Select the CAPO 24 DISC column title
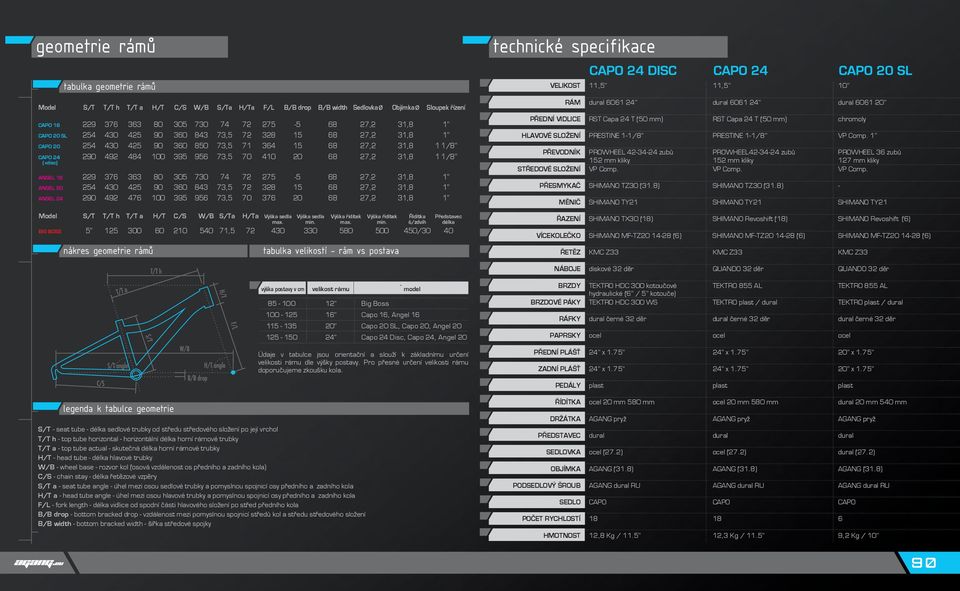The height and width of the screenshot is (591, 960). point(632,70)
